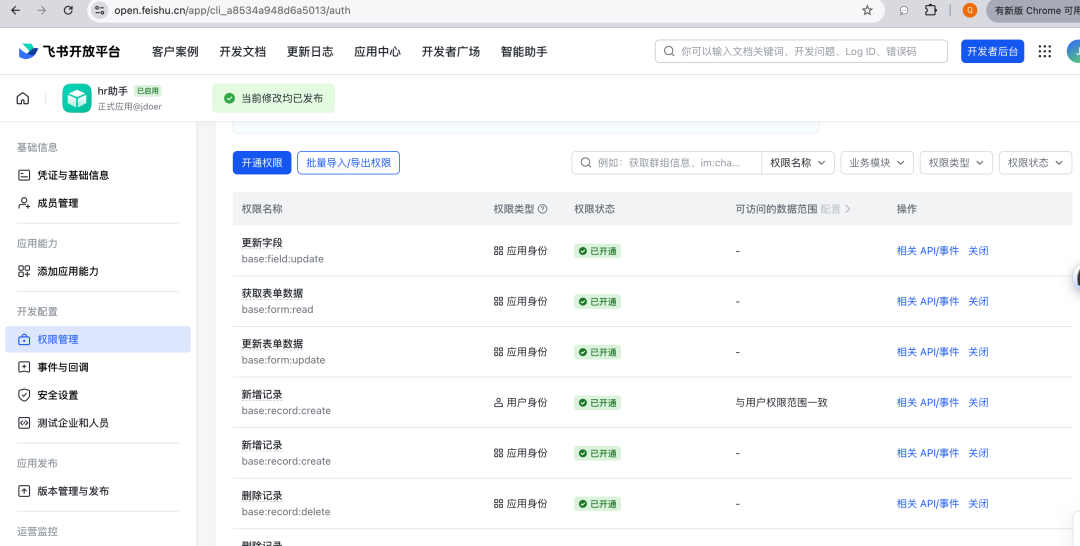This screenshot has width=1080, height=546.
Task: Click the 批量导入/导出权限 button
Action: (x=348, y=163)
